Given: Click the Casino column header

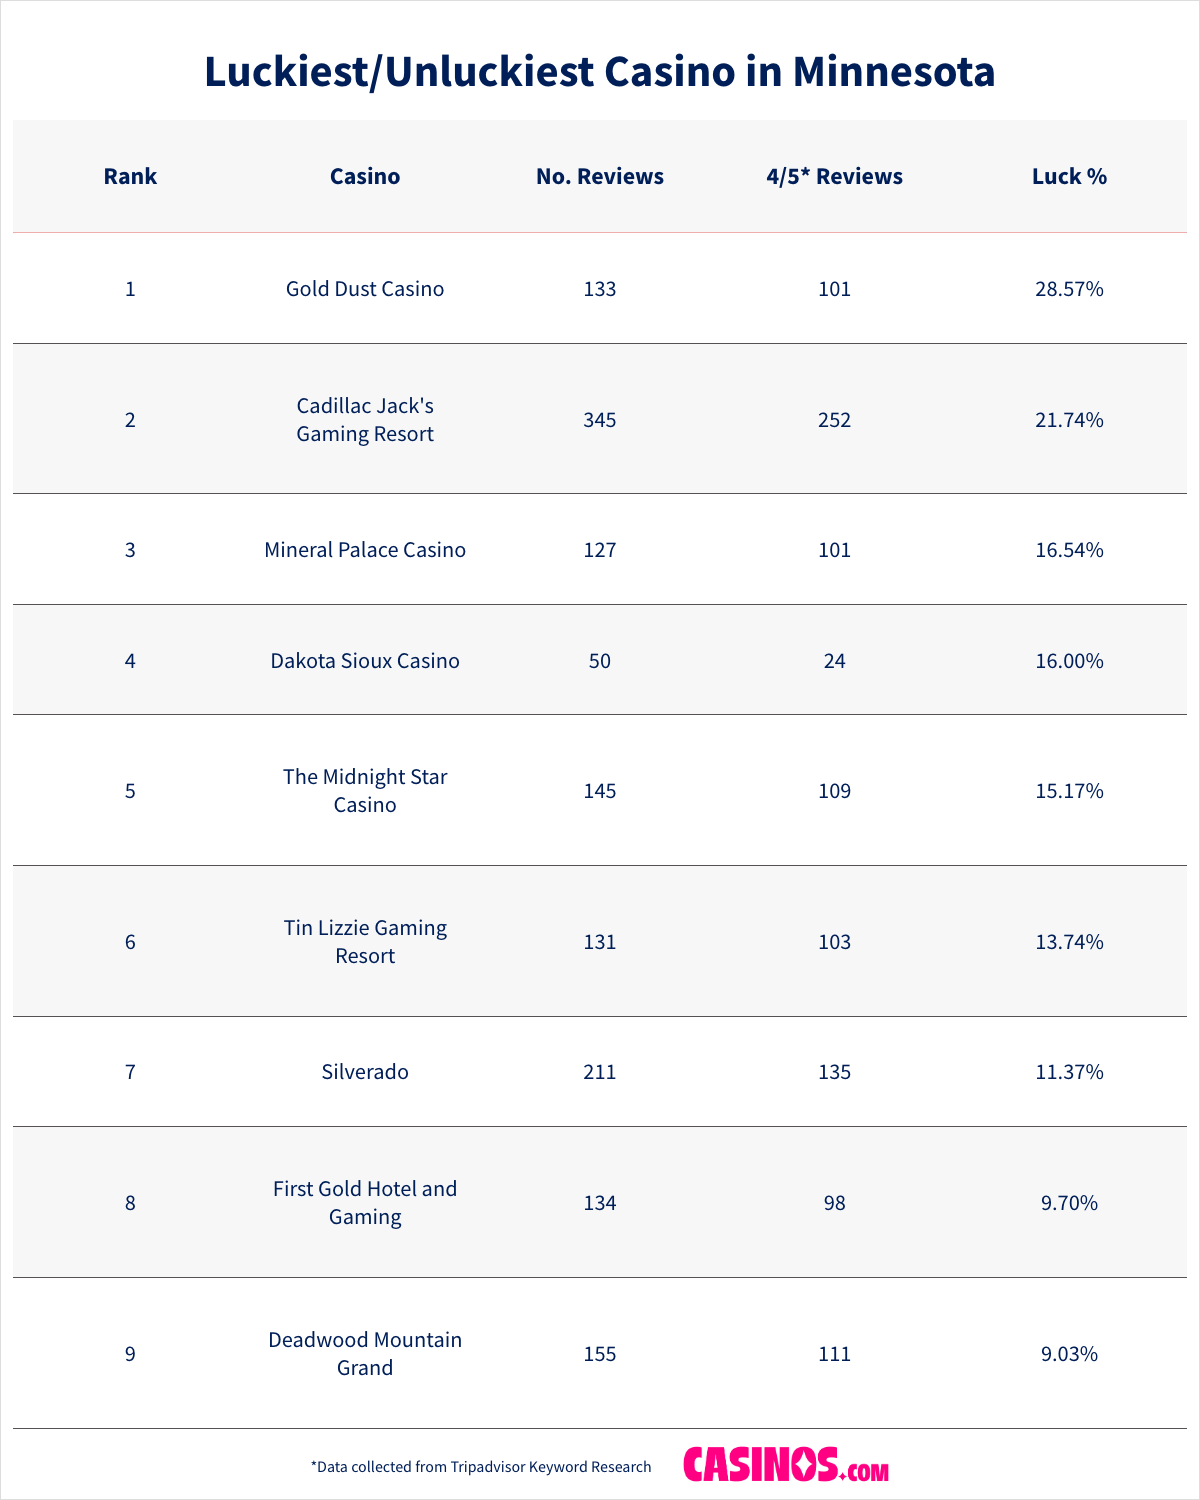Looking at the screenshot, I should 365,177.
